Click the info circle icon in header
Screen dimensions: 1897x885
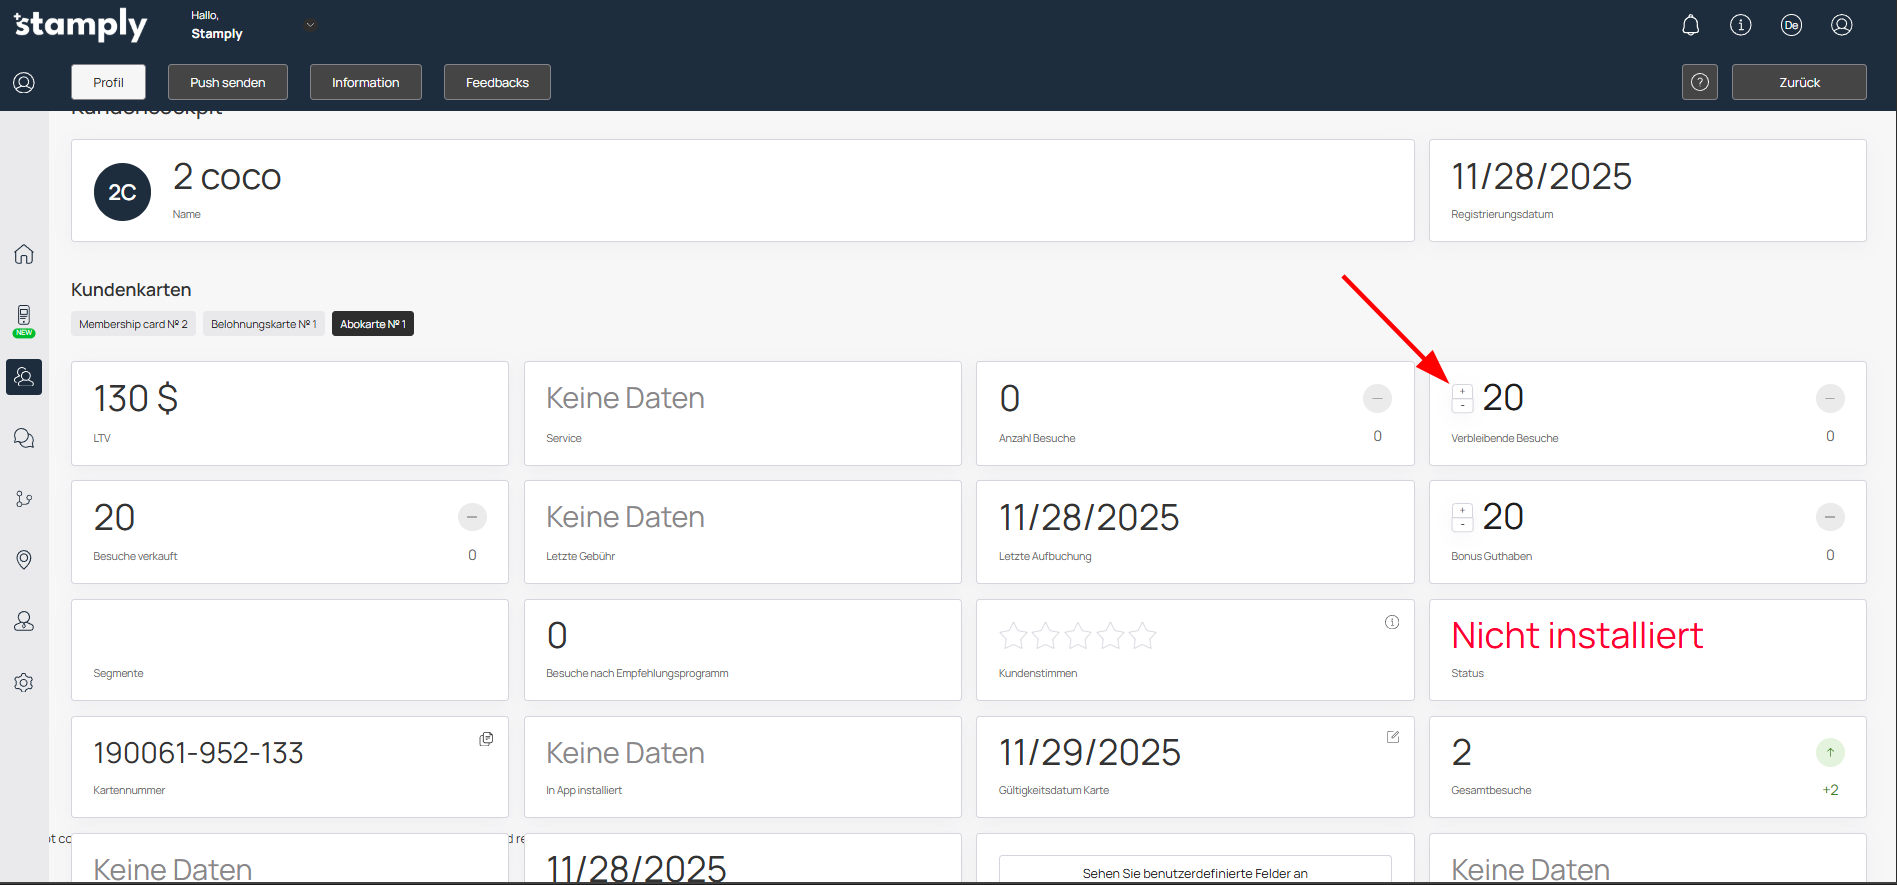(x=1740, y=25)
